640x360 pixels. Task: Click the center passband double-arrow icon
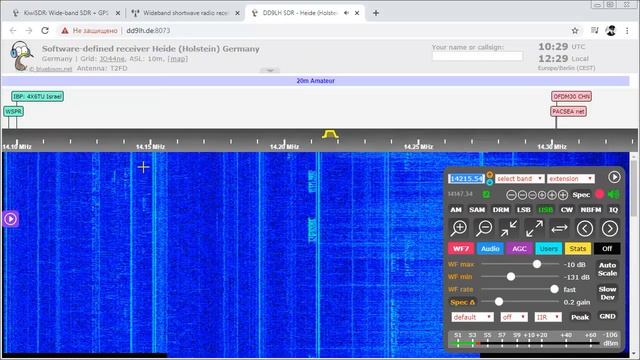pos(560,228)
